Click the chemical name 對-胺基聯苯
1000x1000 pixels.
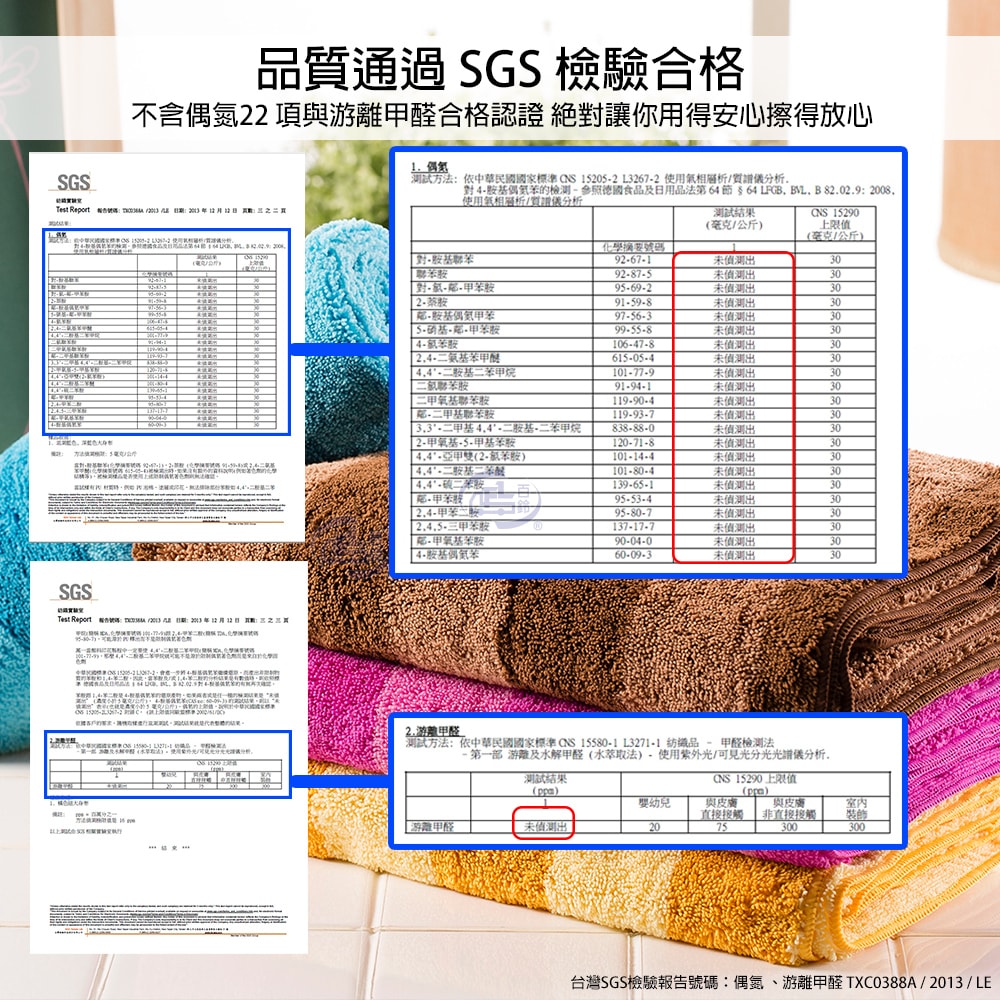coord(445,260)
